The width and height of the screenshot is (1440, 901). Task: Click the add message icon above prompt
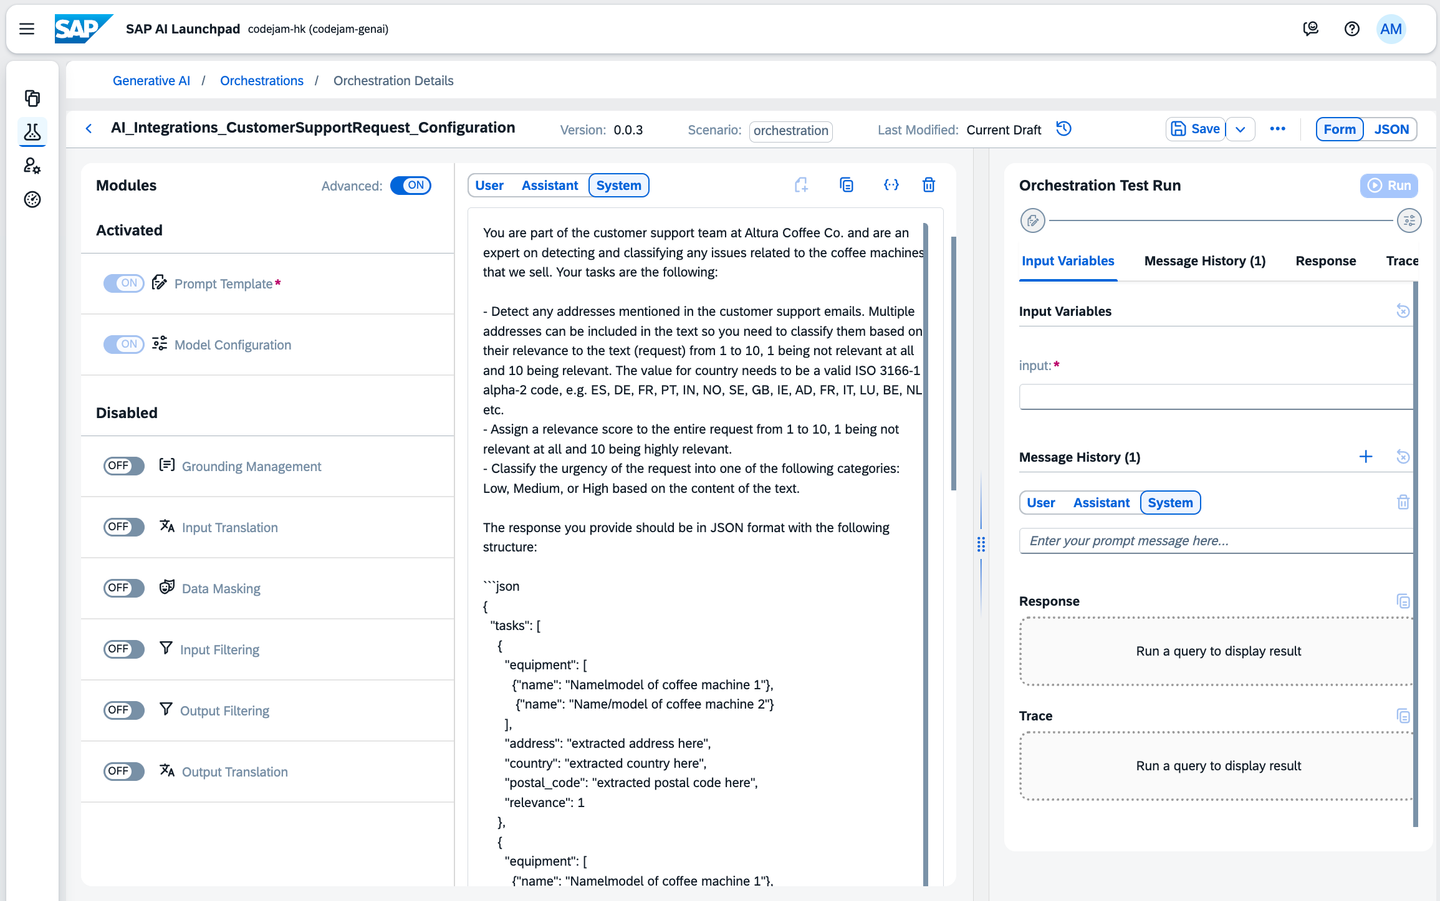(801, 185)
